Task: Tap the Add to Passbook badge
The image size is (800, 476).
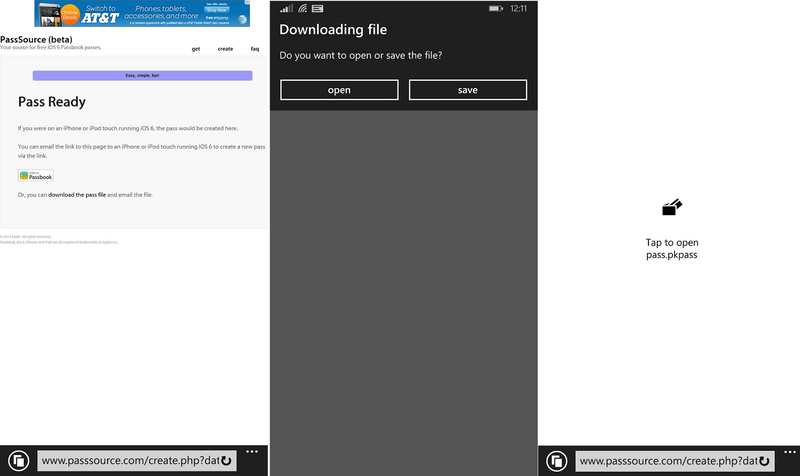Action: click(x=36, y=175)
